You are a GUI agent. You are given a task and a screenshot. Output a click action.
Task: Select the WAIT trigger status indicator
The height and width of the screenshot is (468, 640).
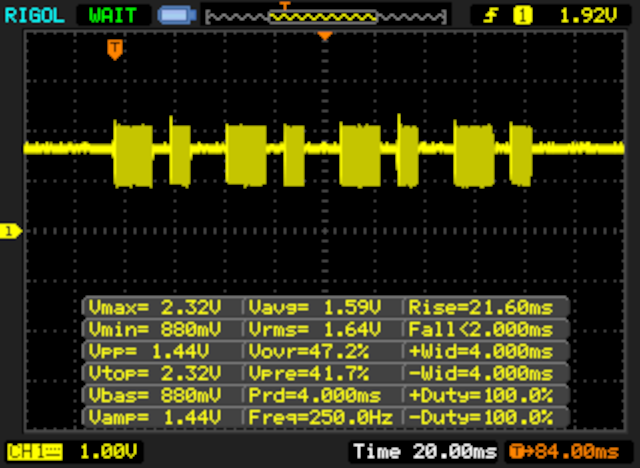(x=113, y=16)
